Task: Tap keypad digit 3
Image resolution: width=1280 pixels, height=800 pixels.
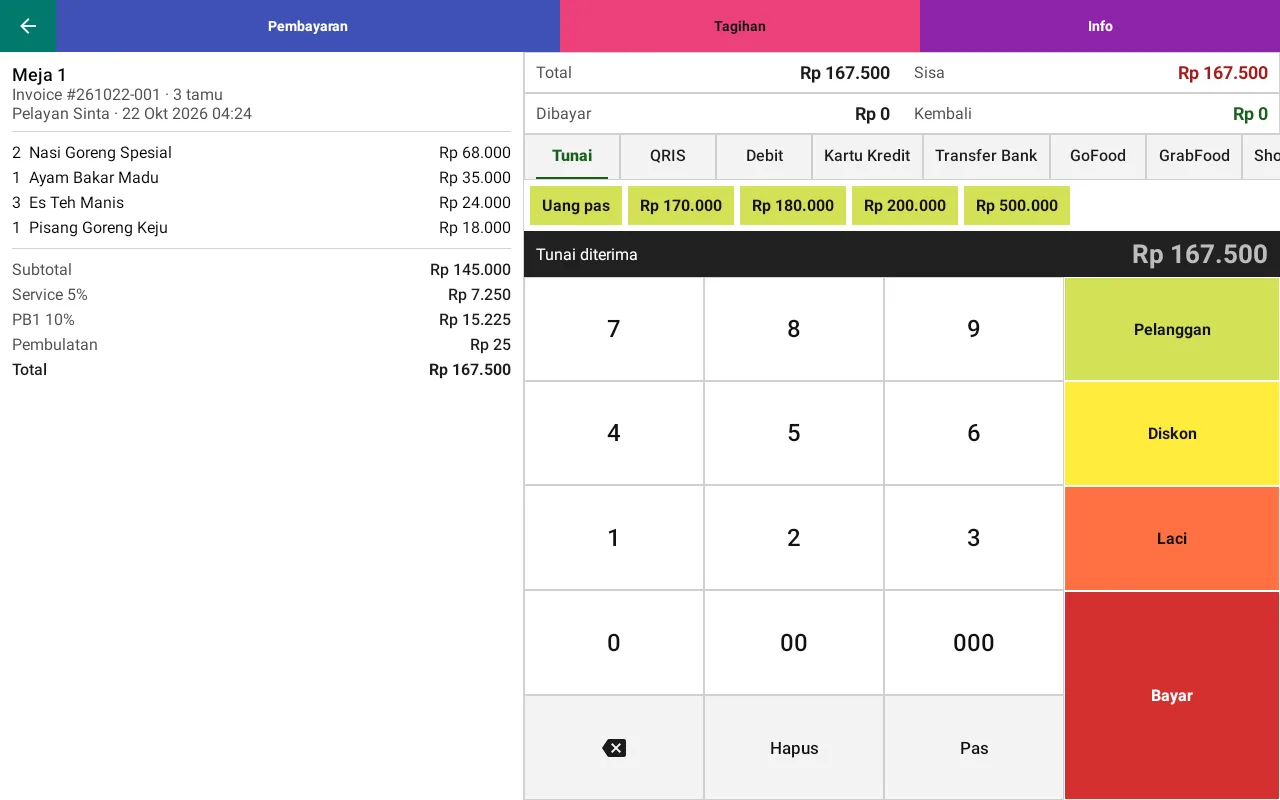Action: tap(974, 538)
